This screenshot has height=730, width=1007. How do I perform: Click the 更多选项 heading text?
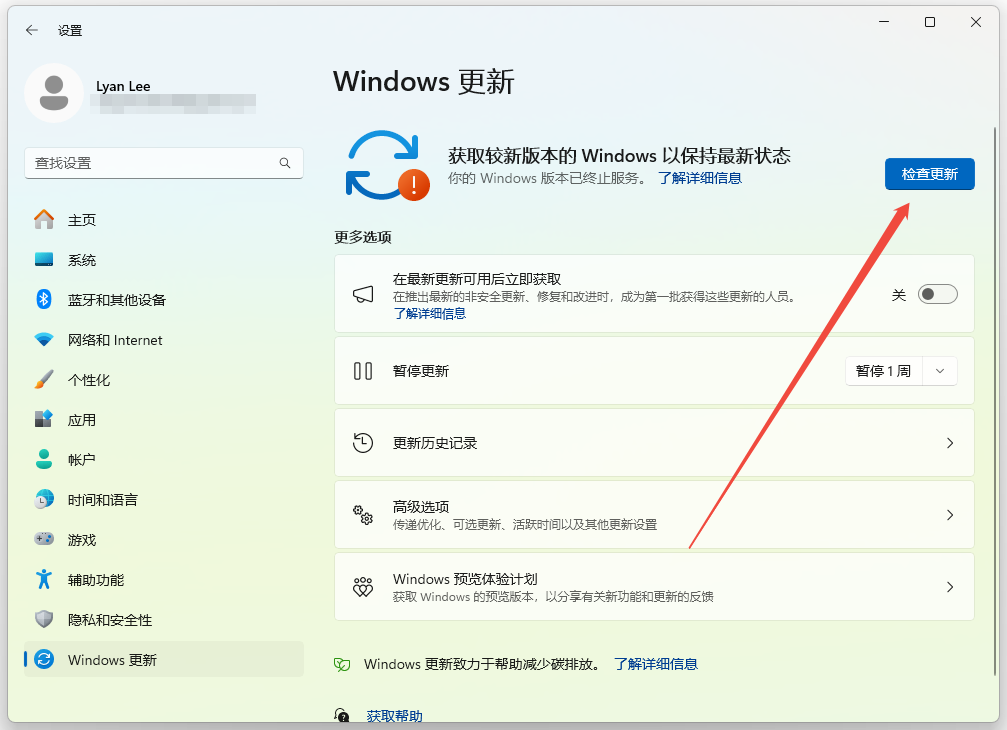click(x=363, y=237)
